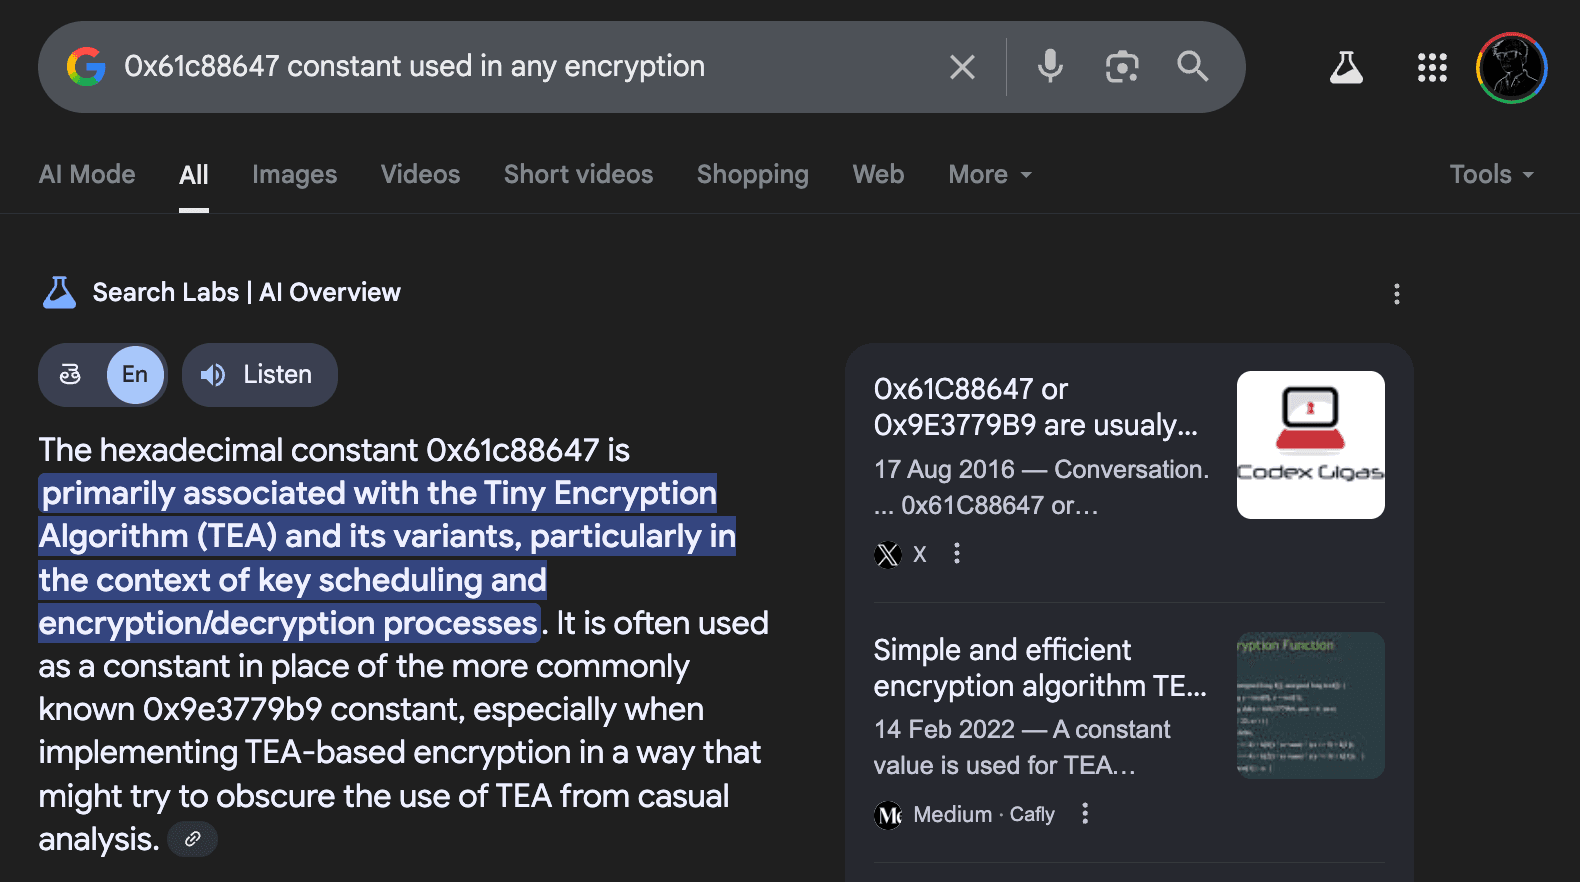This screenshot has height=882, width=1580.
Task: Open three-dot menu beside Medium Cafly
Action: 1085,814
